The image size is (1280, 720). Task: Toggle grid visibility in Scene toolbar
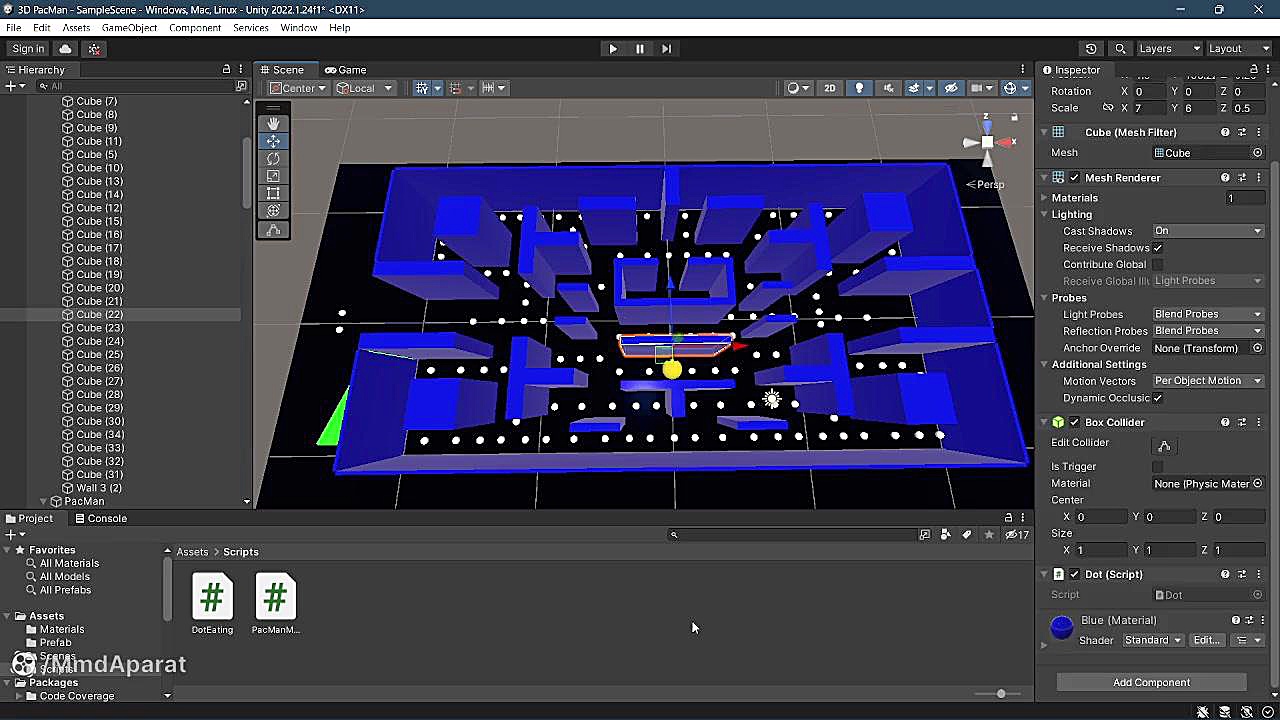pos(422,88)
